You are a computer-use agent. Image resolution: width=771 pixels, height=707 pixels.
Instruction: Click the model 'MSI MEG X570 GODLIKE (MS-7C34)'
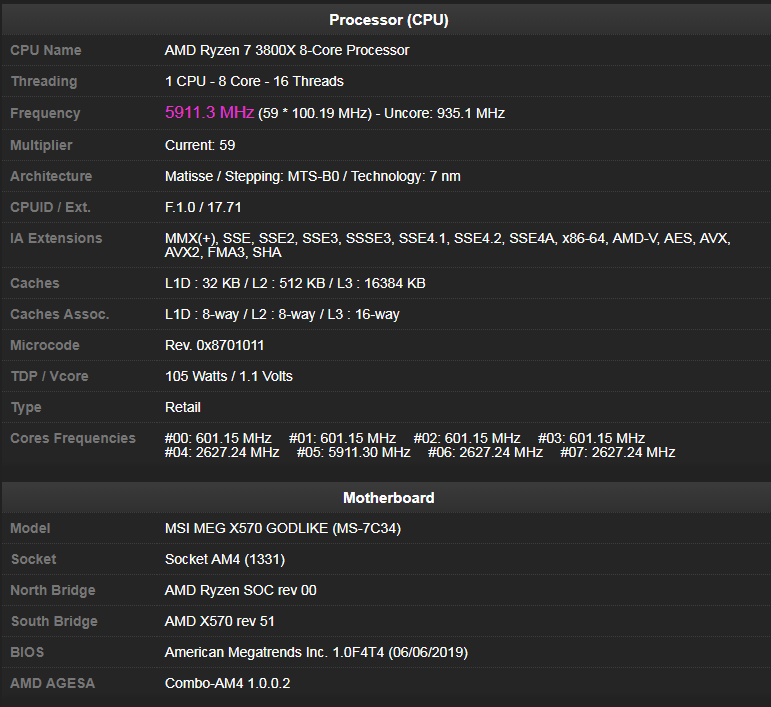coord(283,529)
